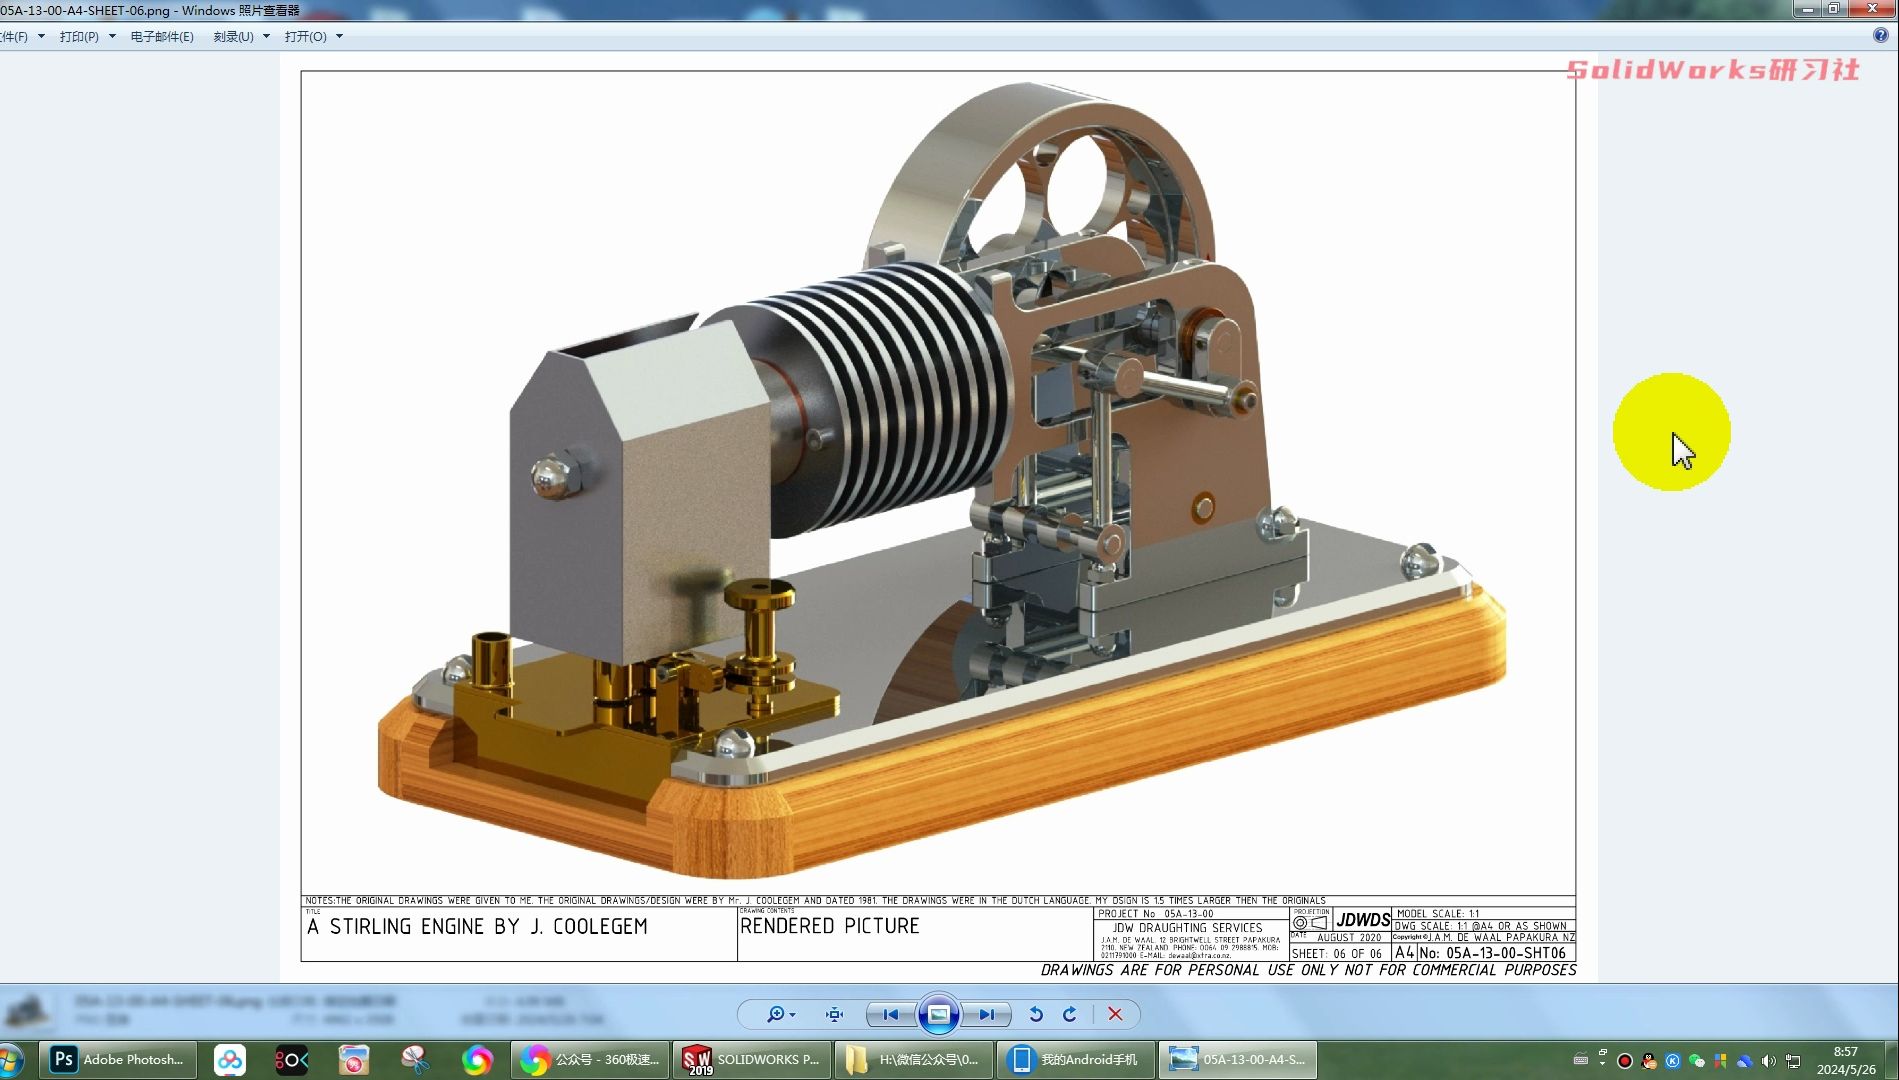Expand the dropdown arrow beside 打印(P)

112,36
